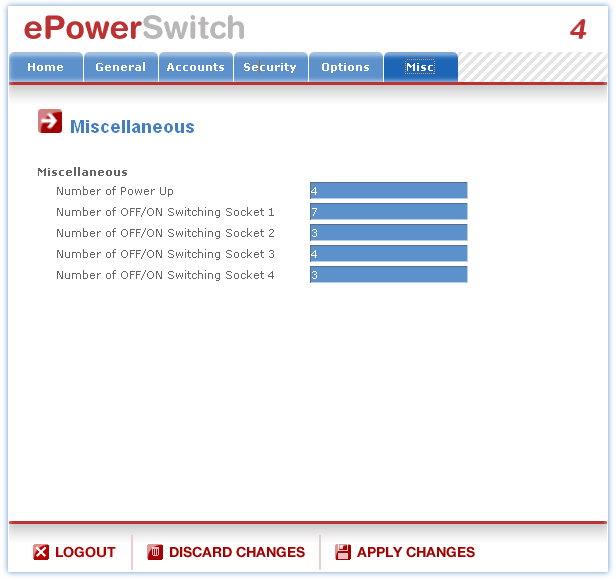Focus the Number of Power Up field

(388, 191)
